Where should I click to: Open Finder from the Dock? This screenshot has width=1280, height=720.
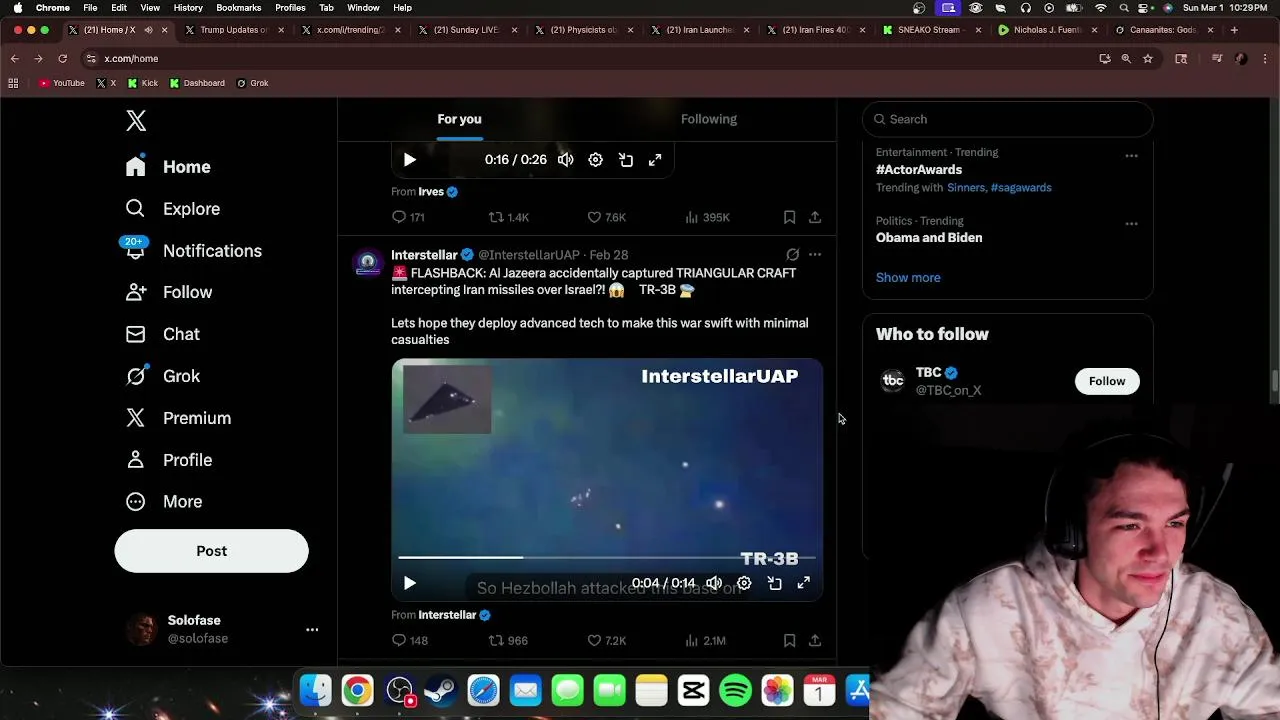click(315, 691)
